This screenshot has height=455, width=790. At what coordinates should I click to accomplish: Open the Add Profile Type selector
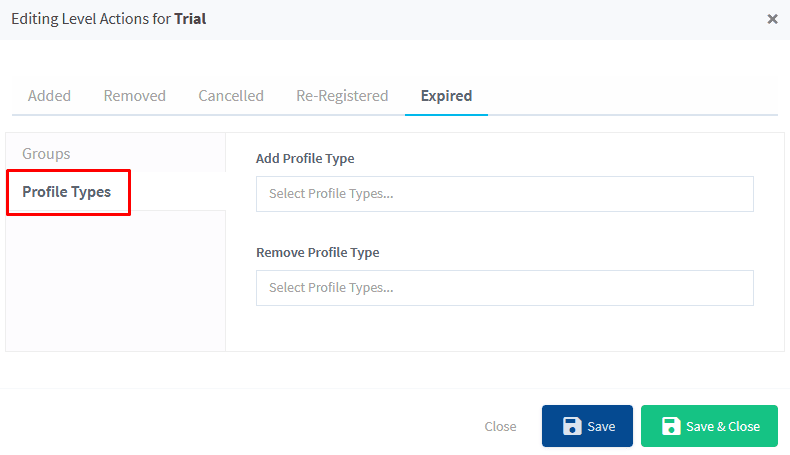click(x=505, y=194)
